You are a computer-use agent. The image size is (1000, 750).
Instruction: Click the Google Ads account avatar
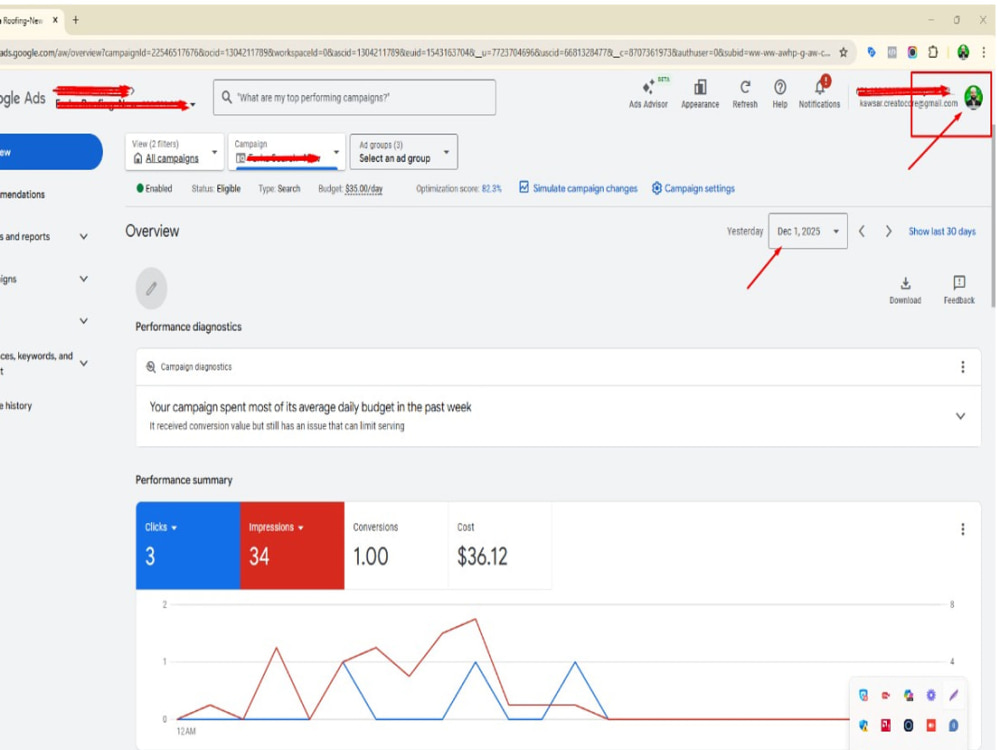coord(973,97)
